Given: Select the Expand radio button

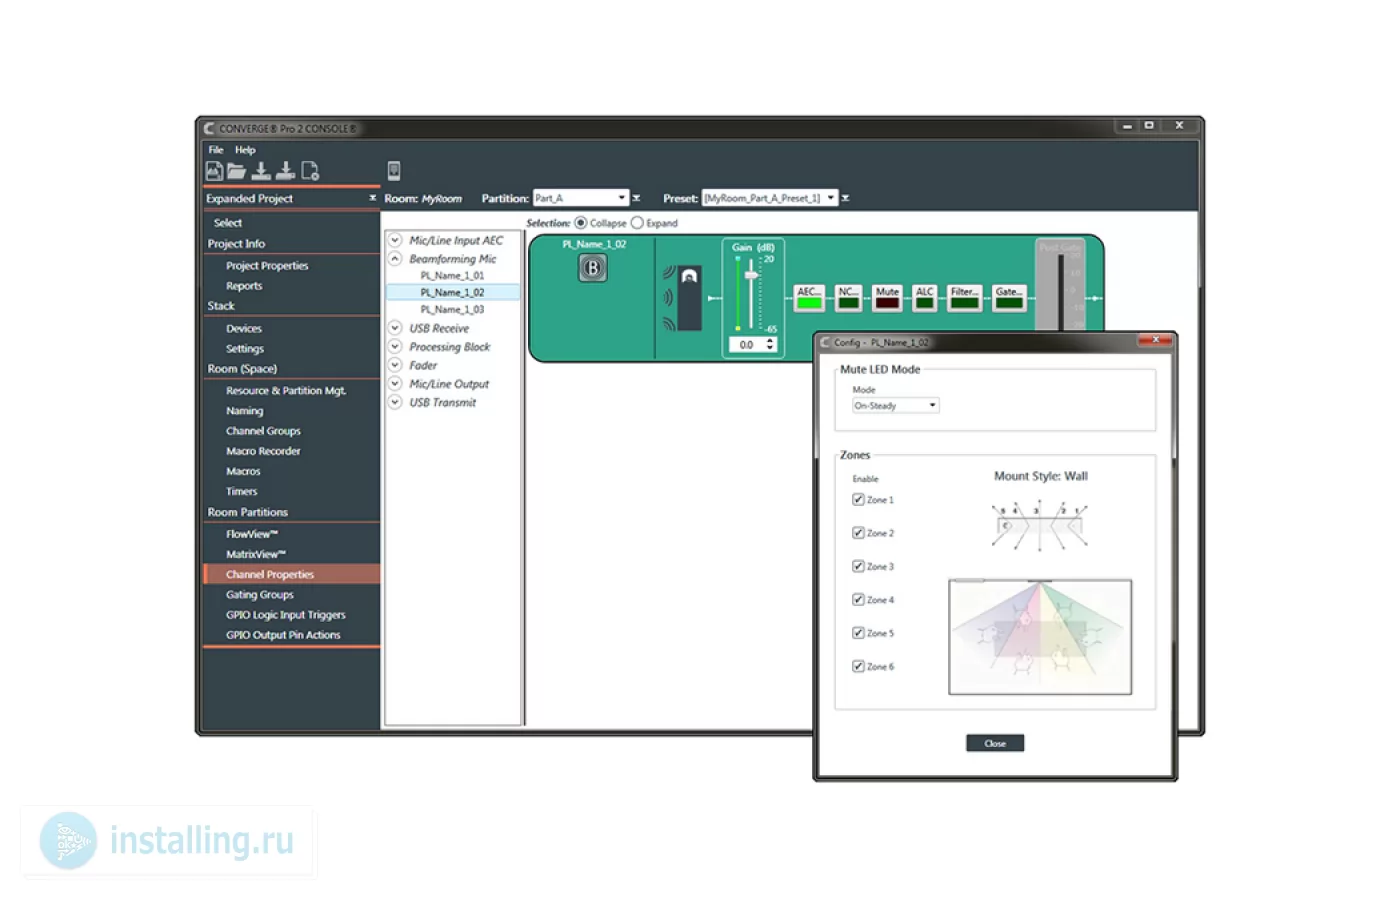Looking at the screenshot, I should [x=637, y=223].
